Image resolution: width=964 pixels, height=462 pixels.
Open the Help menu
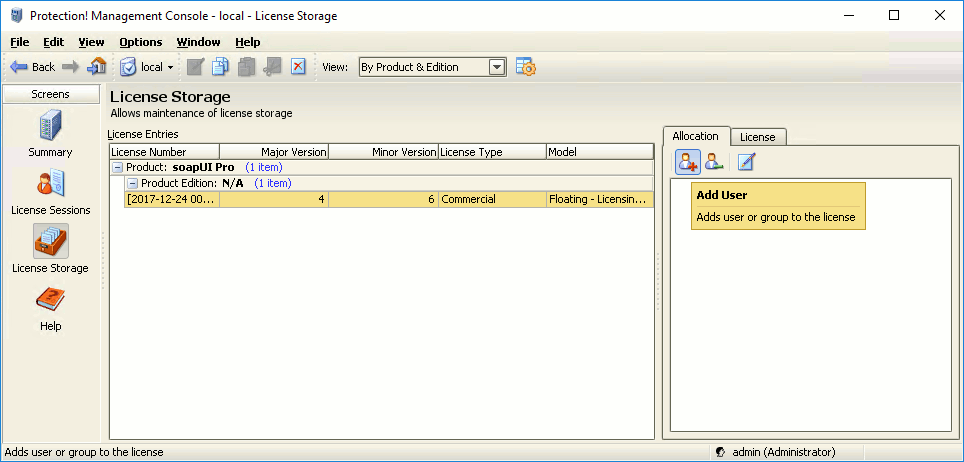tap(248, 42)
